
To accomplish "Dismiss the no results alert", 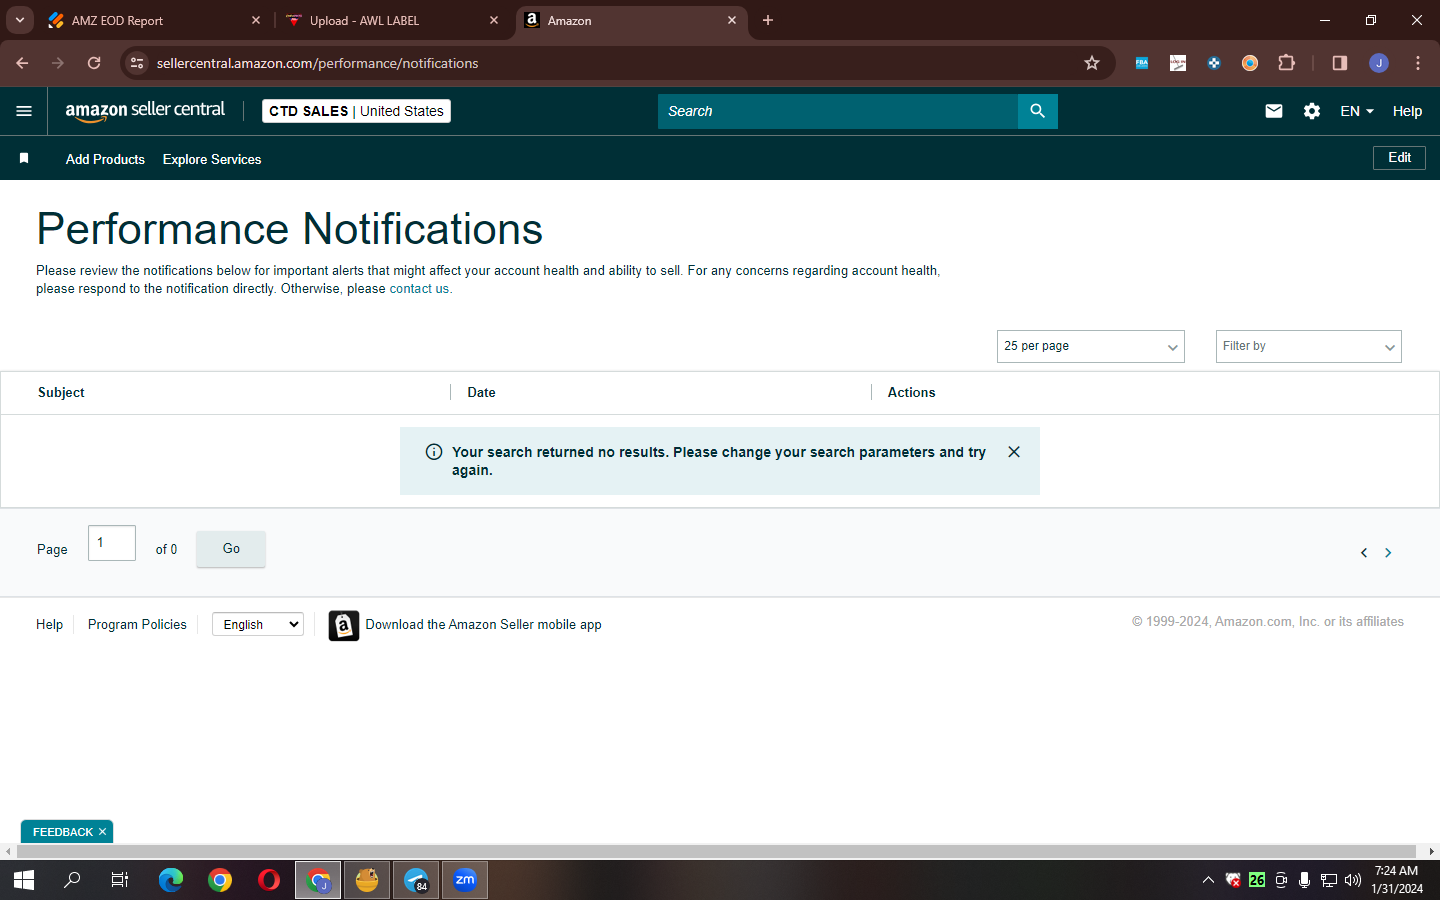I will click(x=1014, y=452).
